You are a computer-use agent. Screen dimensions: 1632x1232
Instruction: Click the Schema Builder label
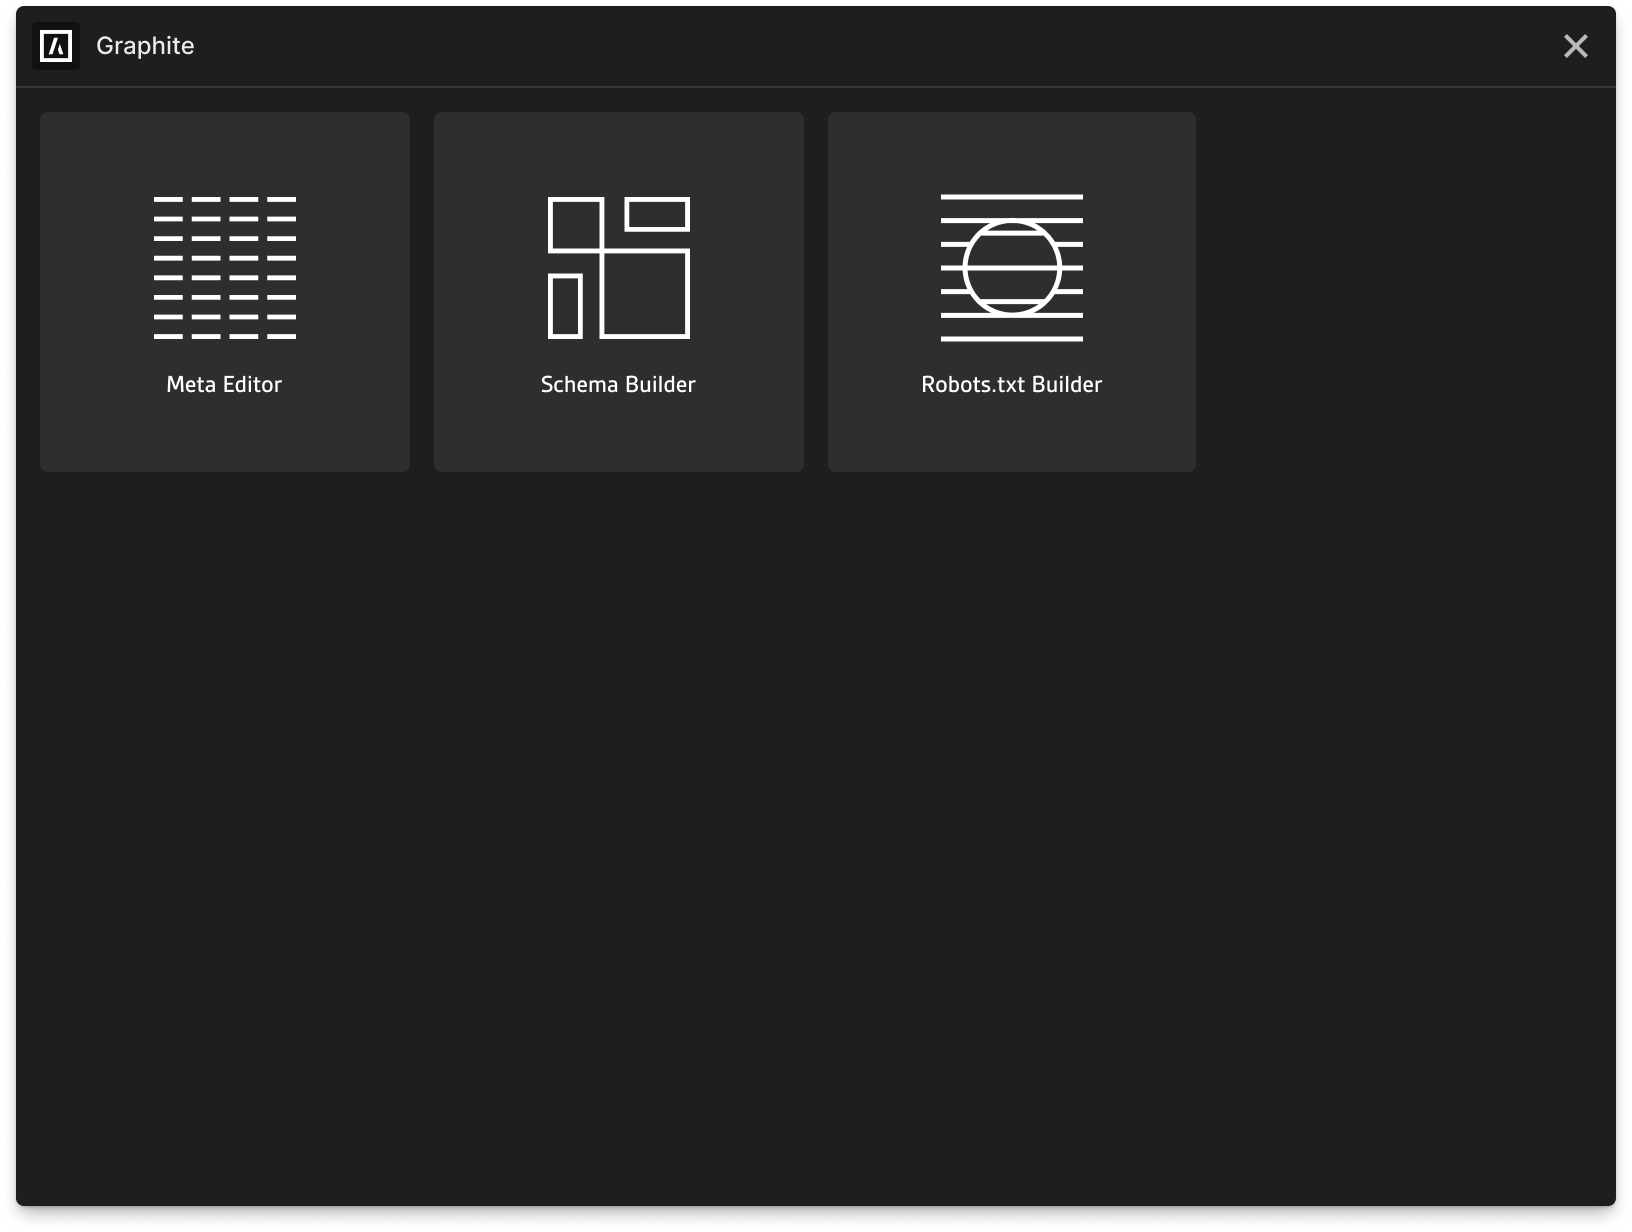pyautogui.click(x=618, y=385)
